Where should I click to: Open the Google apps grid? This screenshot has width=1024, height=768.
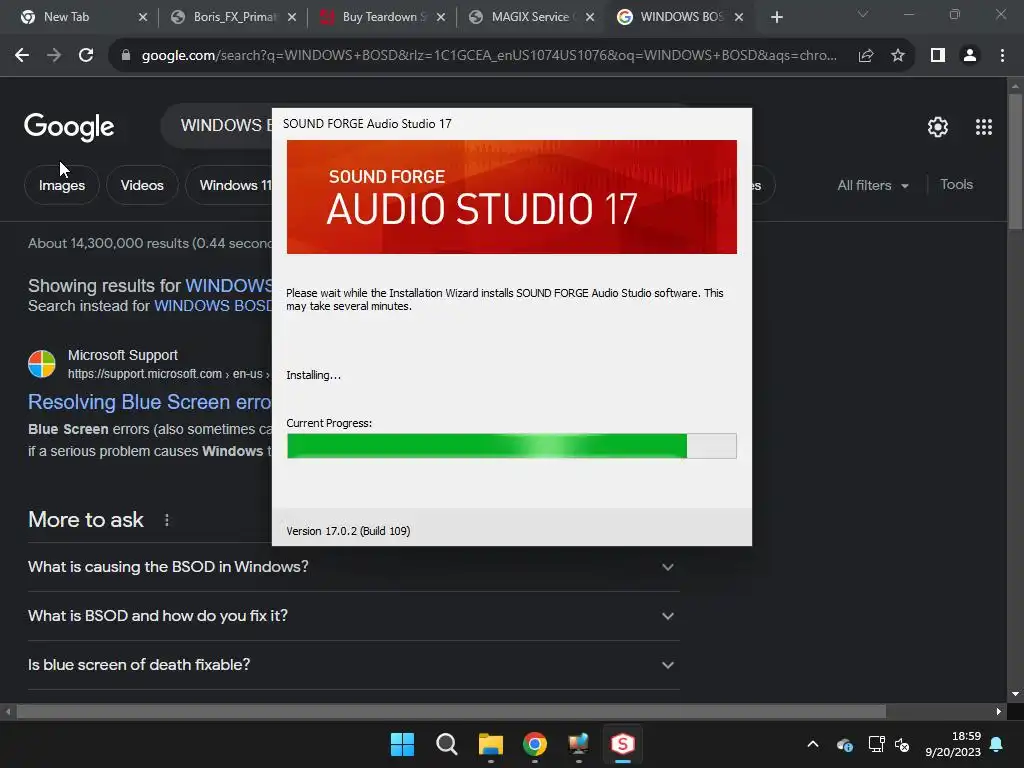click(984, 127)
